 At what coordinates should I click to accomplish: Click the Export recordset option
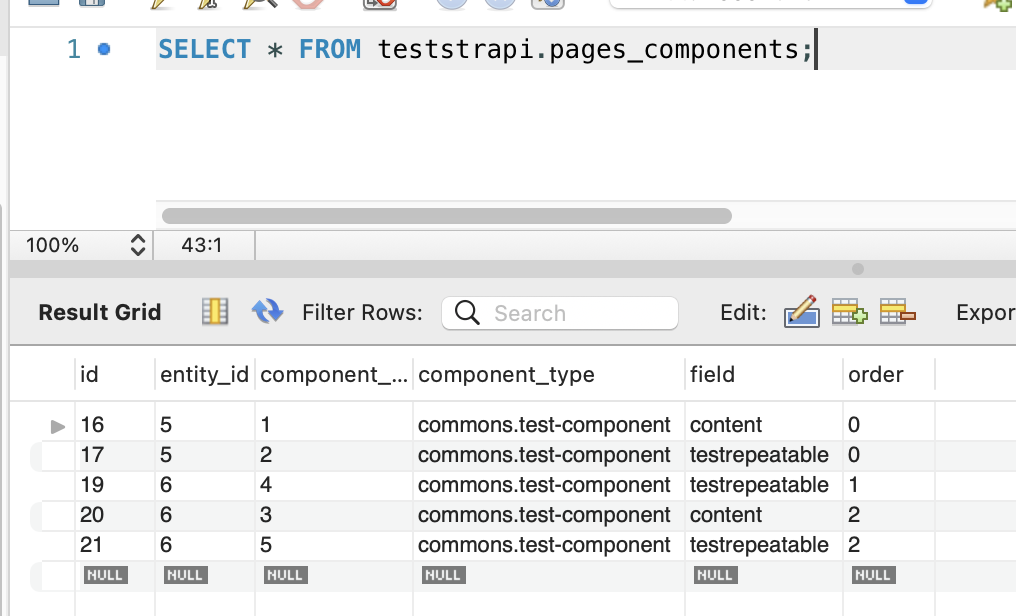click(x=984, y=312)
